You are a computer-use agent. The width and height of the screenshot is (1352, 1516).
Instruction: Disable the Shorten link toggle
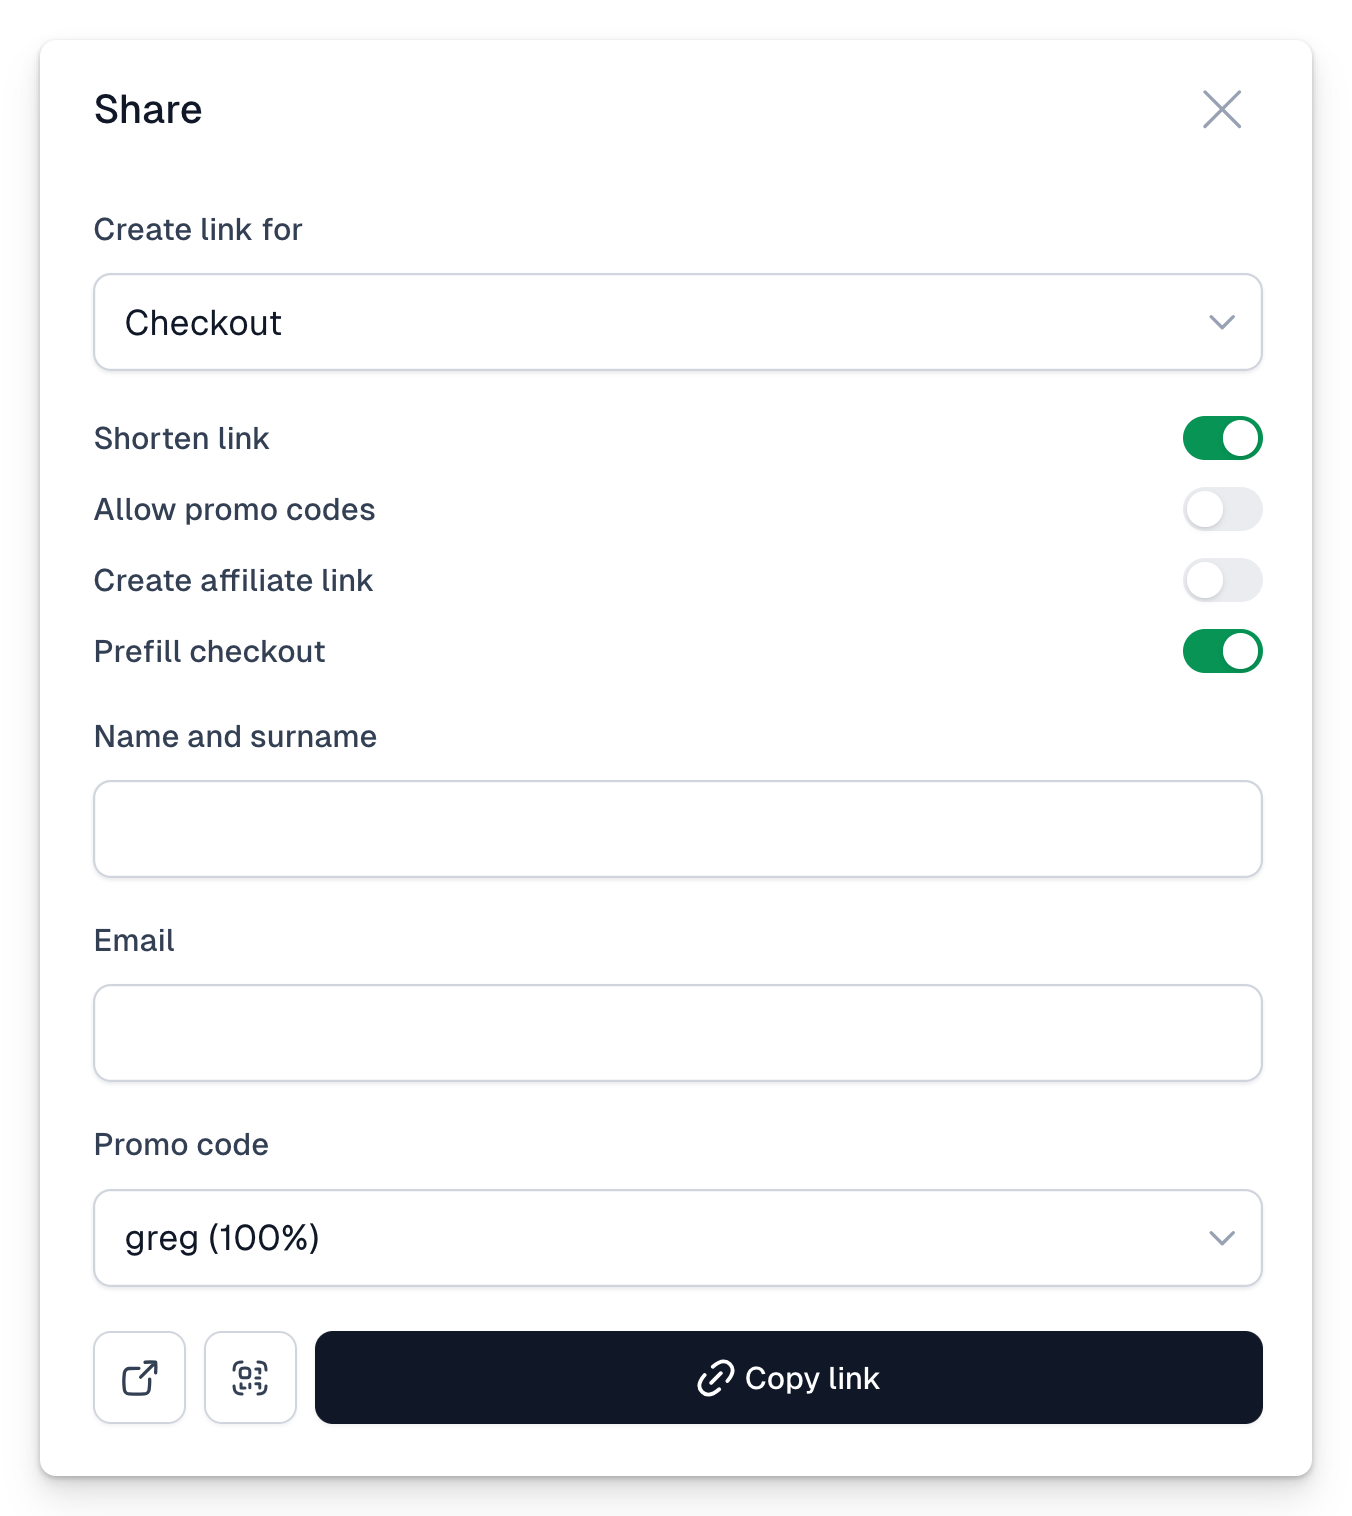[1222, 438]
